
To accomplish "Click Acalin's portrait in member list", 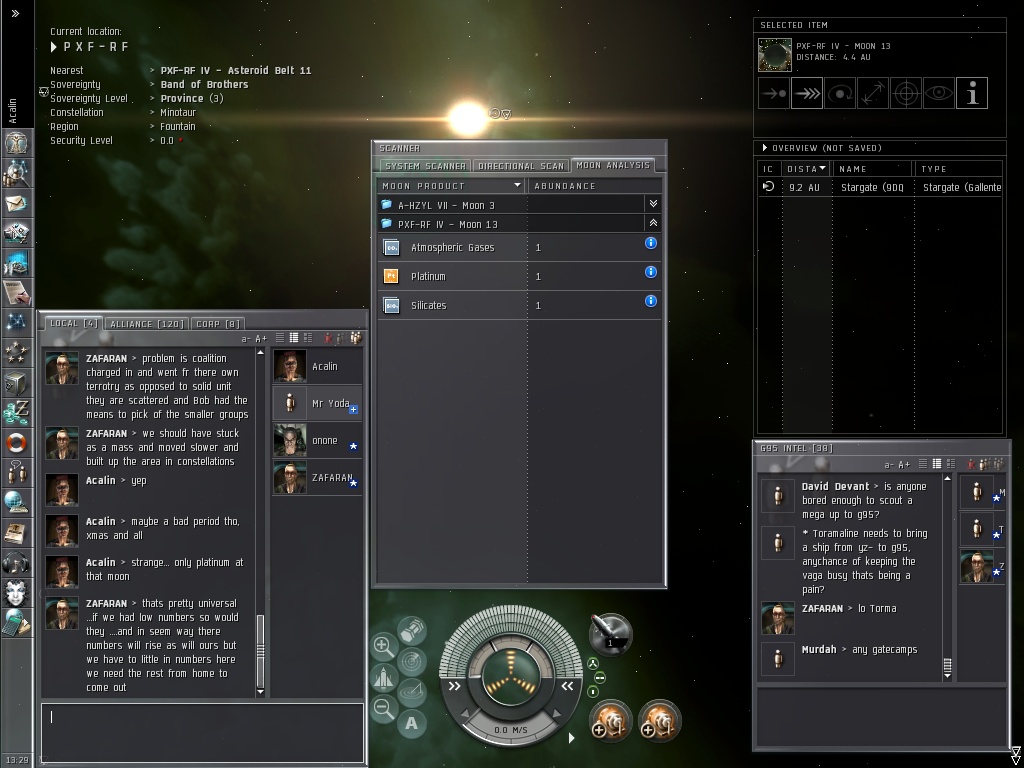I will pos(289,366).
